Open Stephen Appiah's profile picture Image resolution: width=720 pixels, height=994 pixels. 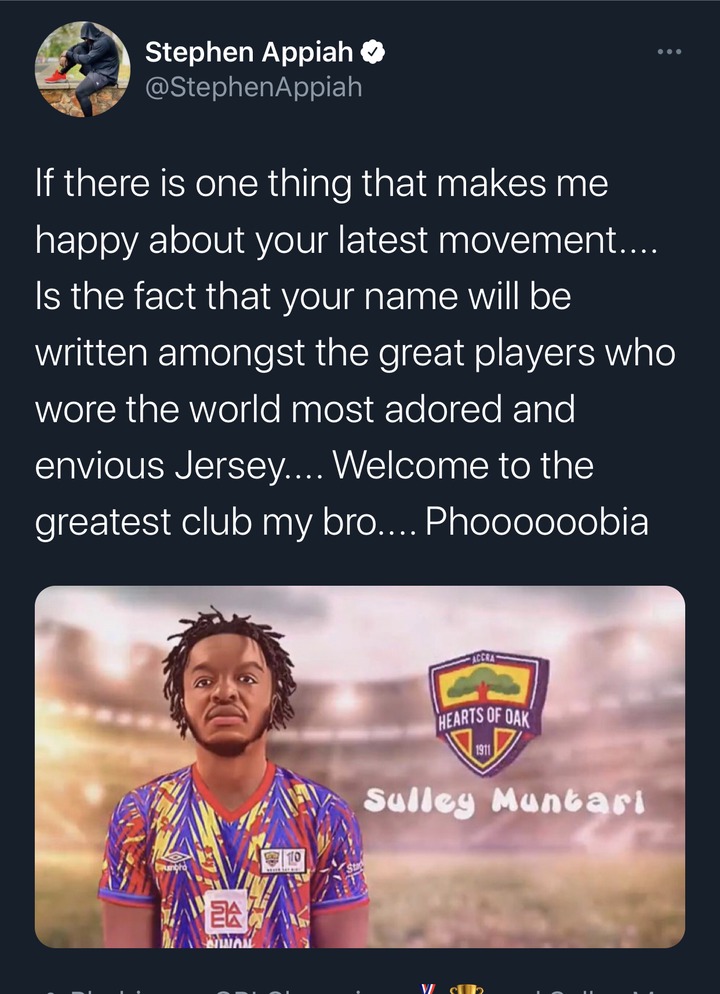coord(82,69)
